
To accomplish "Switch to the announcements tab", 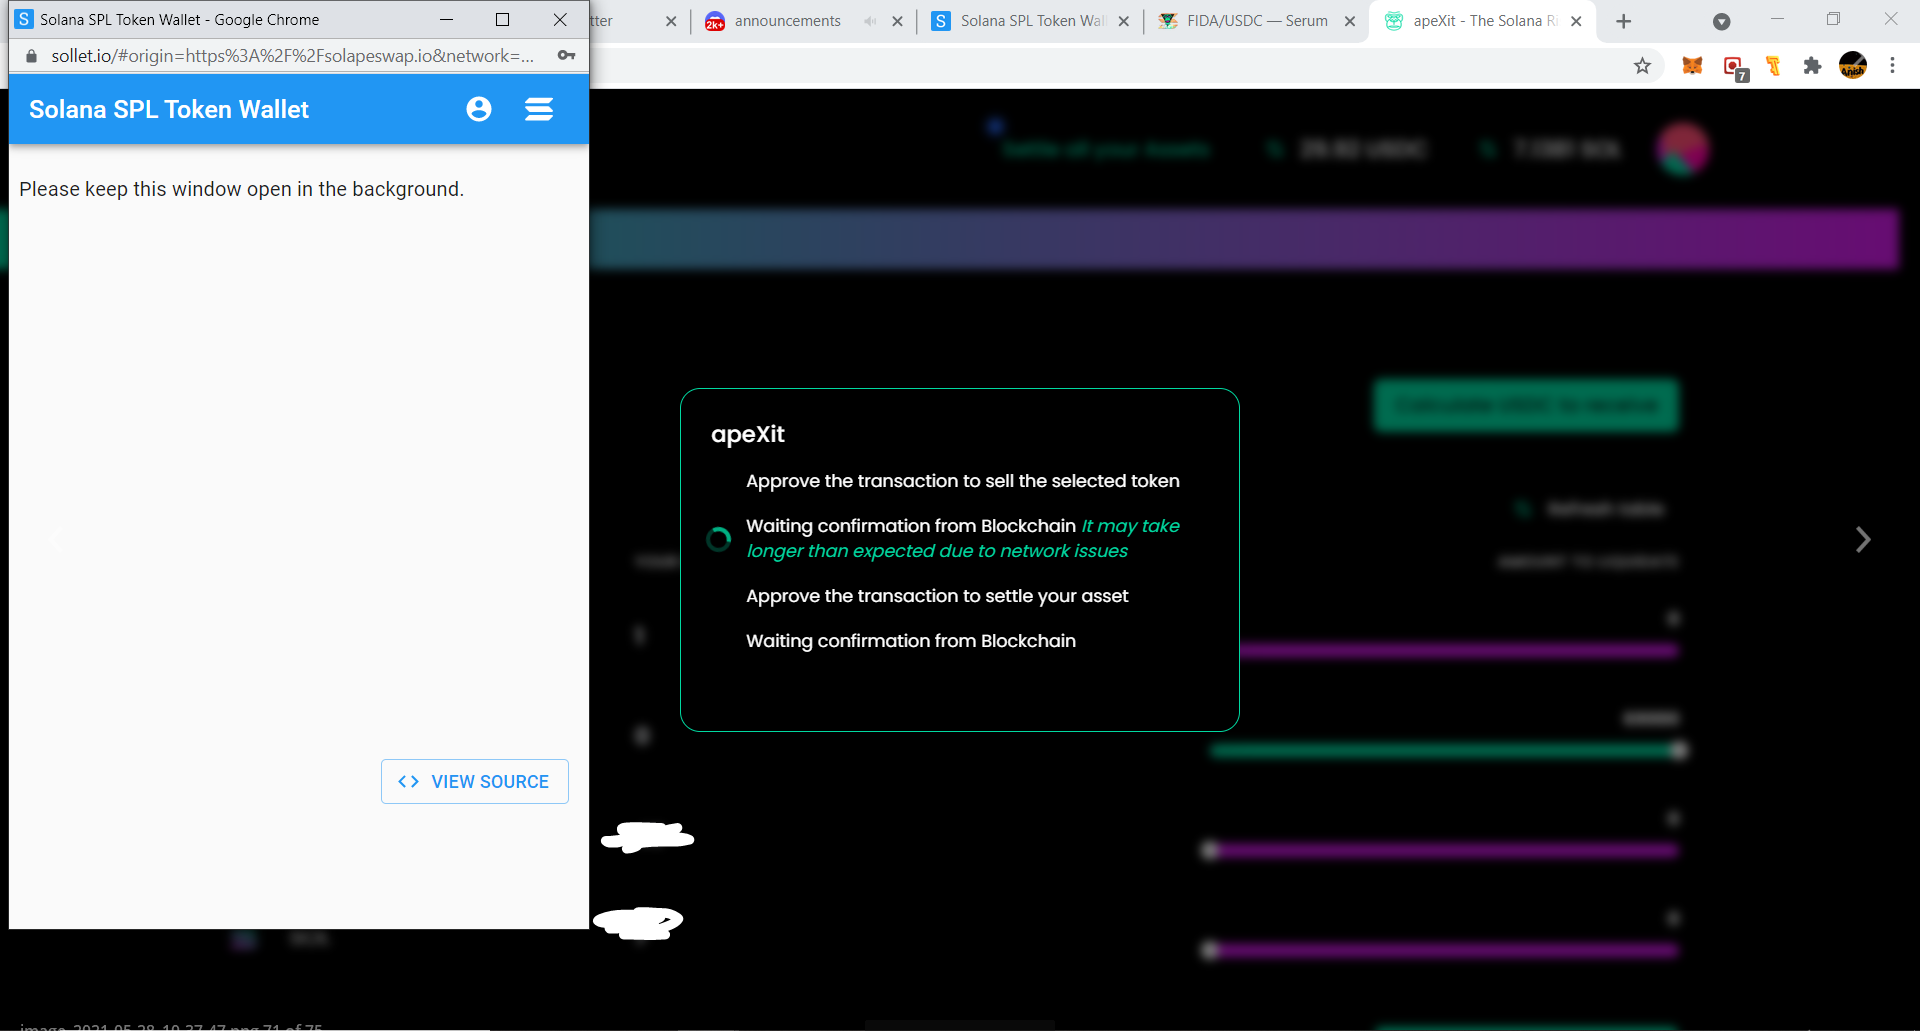I will [x=788, y=21].
